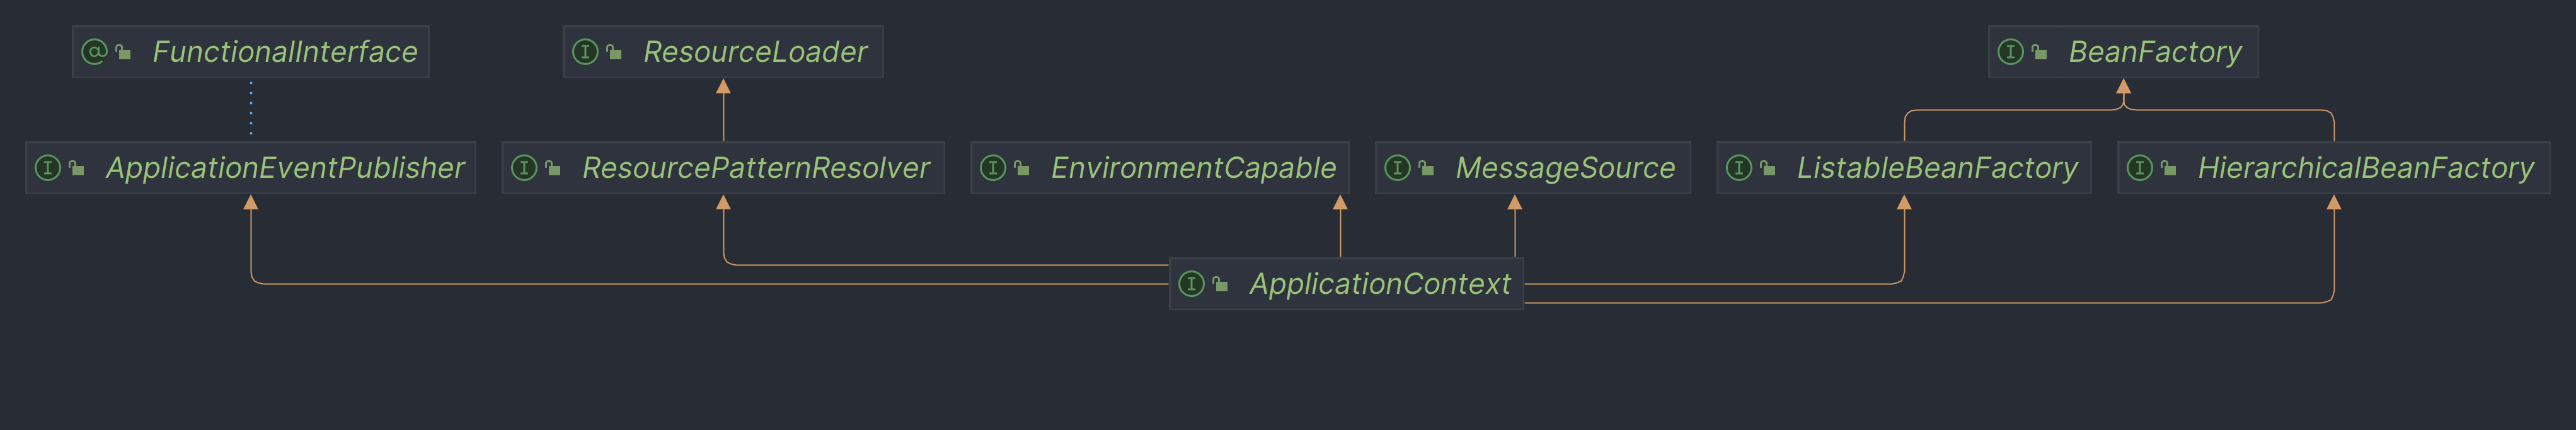Select the ApplicationContext node label
Viewport: 2576px width, 430px height.
point(1380,284)
